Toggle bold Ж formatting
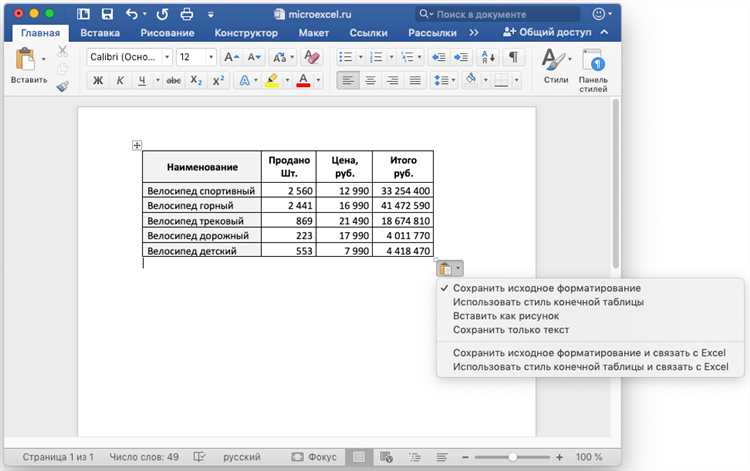The height and width of the screenshot is (471, 750). click(98, 80)
